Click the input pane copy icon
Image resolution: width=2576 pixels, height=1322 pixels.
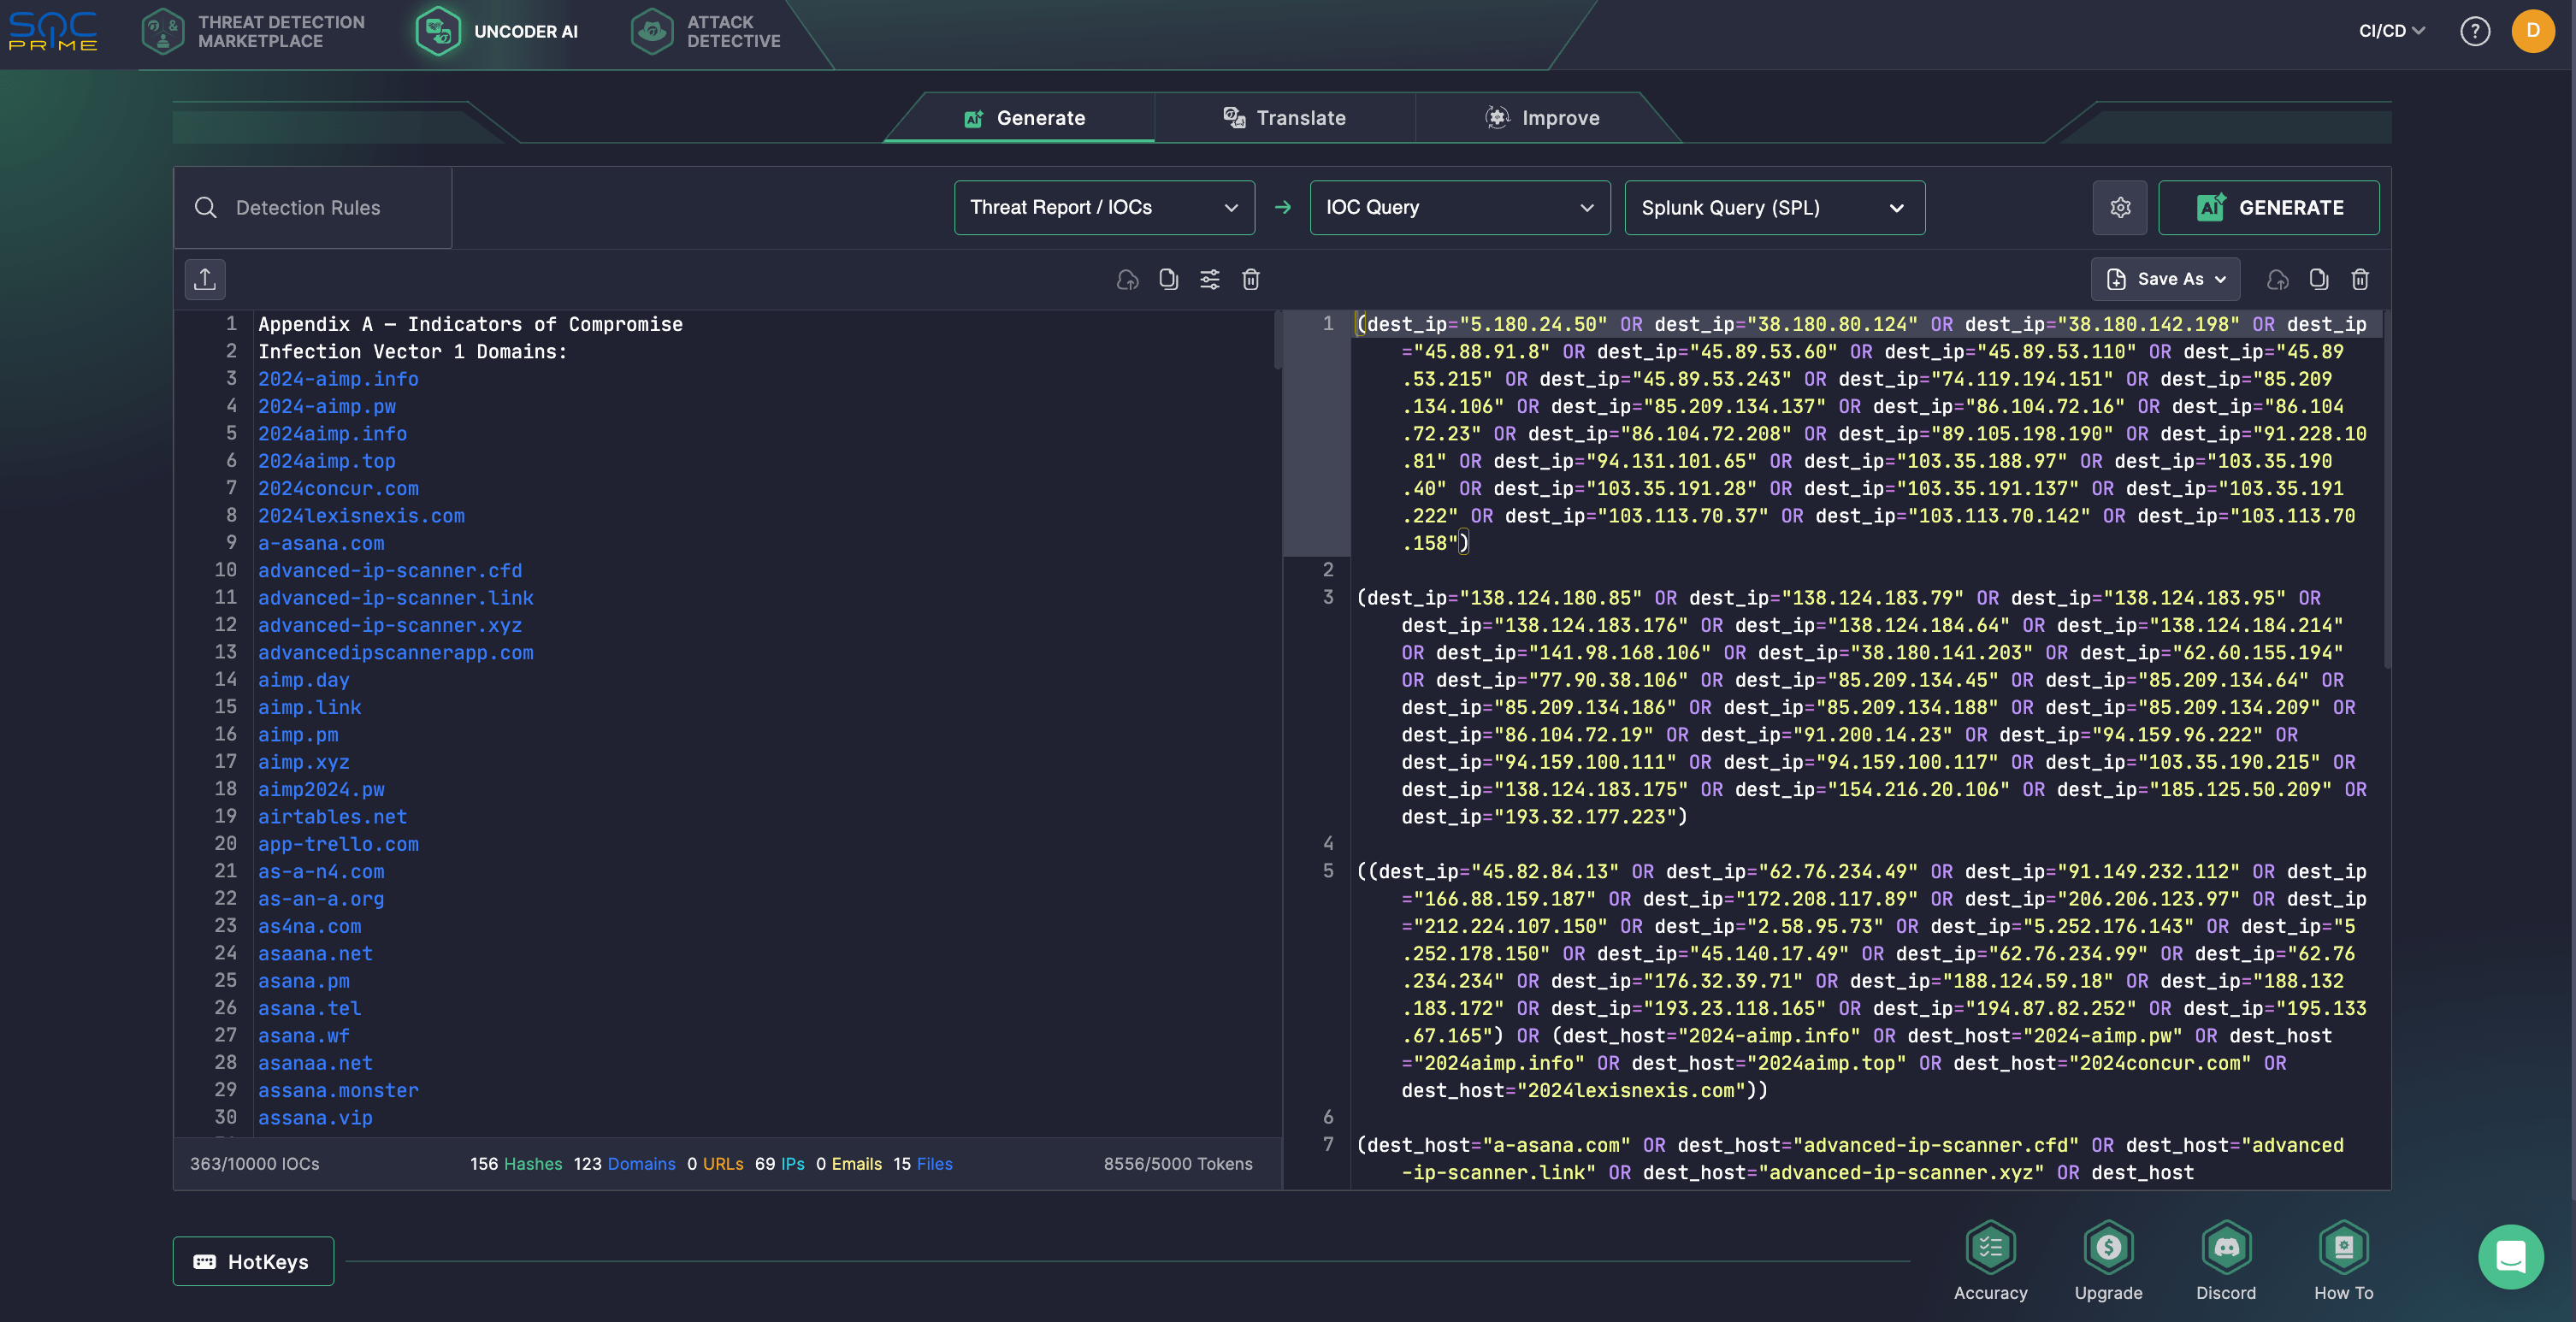tap(1168, 279)
